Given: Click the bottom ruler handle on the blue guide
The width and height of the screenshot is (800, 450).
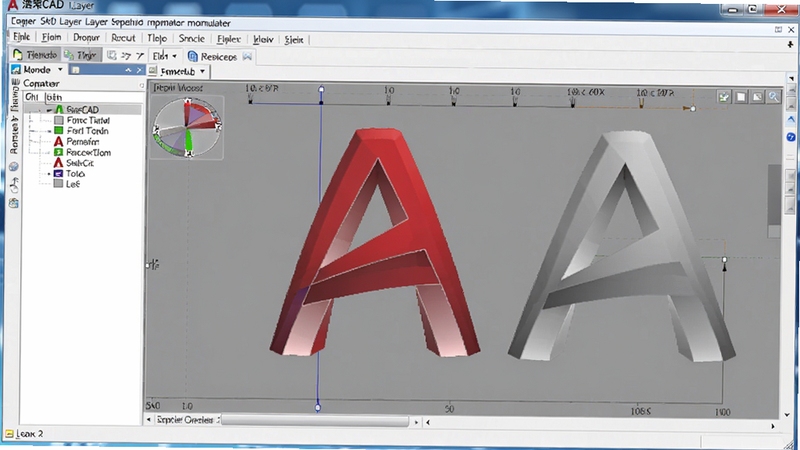Looking at the screenshot, I should (318, 408).
